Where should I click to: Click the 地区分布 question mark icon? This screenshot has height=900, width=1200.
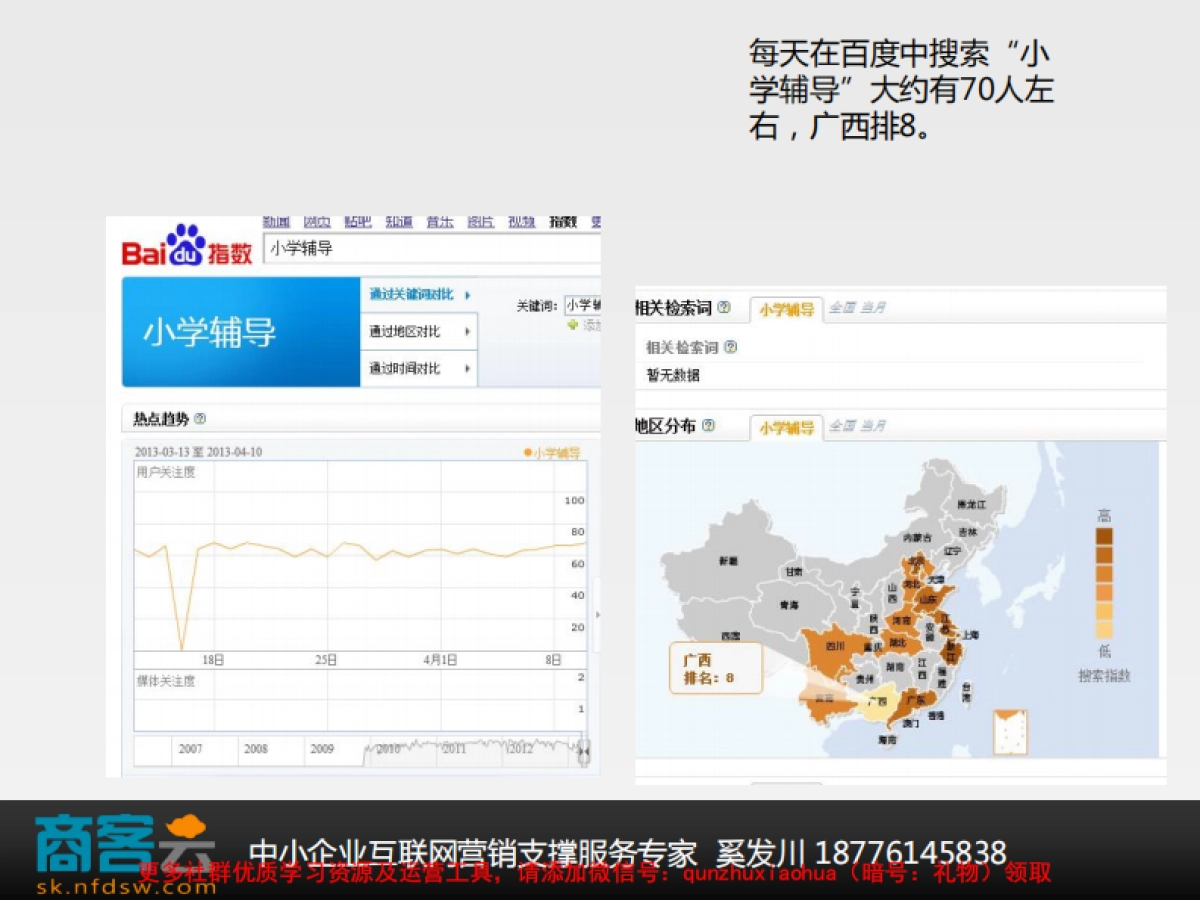[709, 425]
